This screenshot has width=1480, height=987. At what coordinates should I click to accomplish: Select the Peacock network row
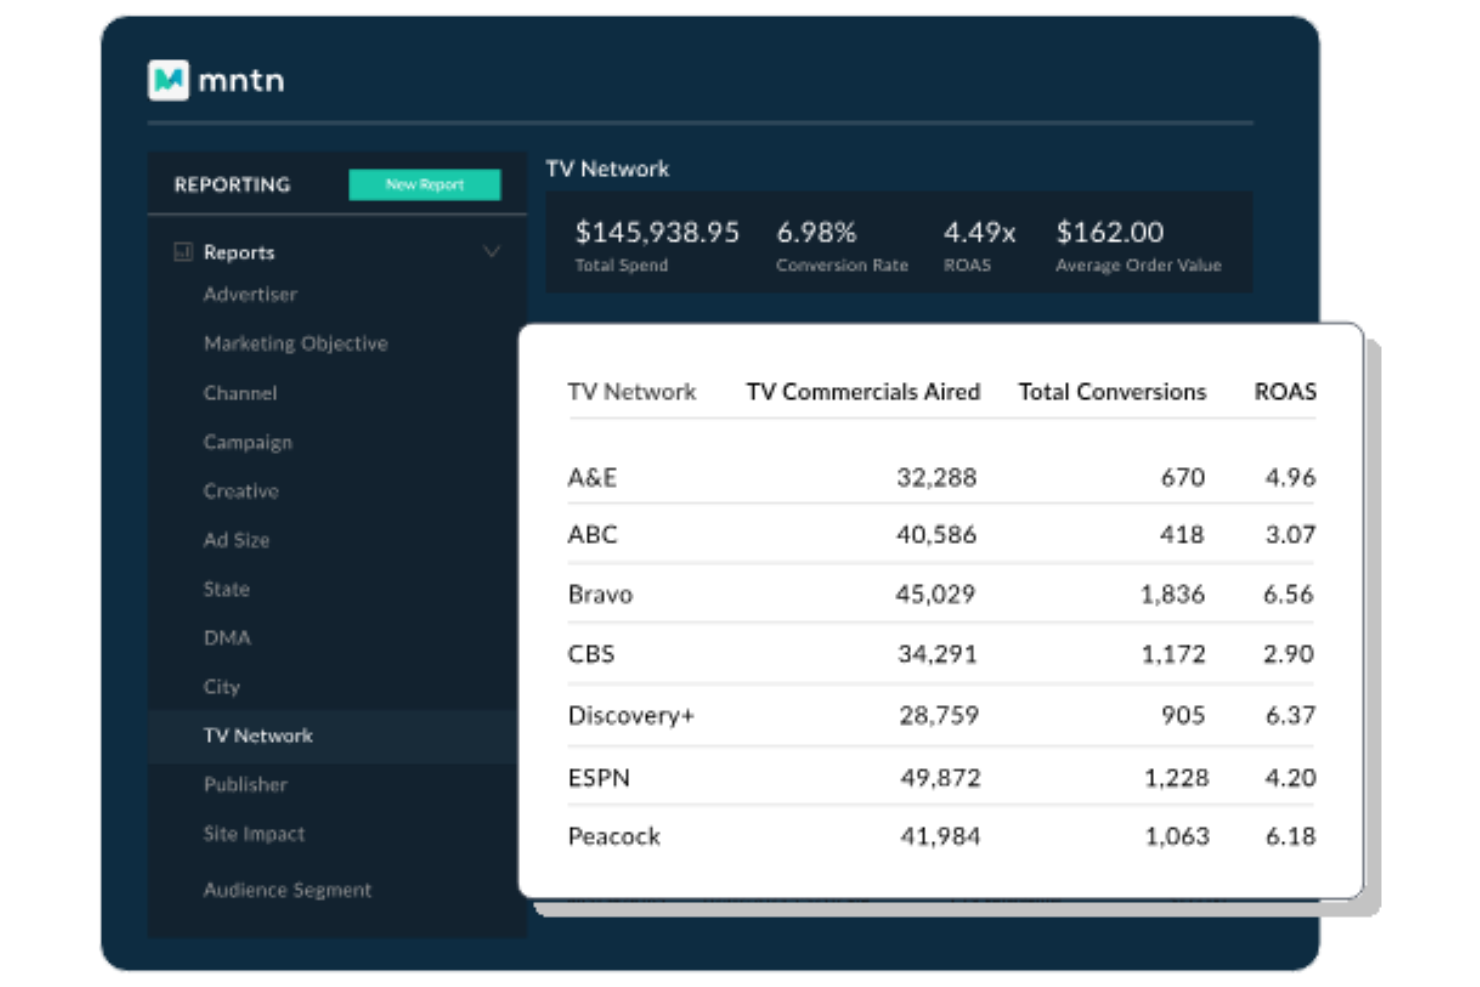(x=941, y=836)
